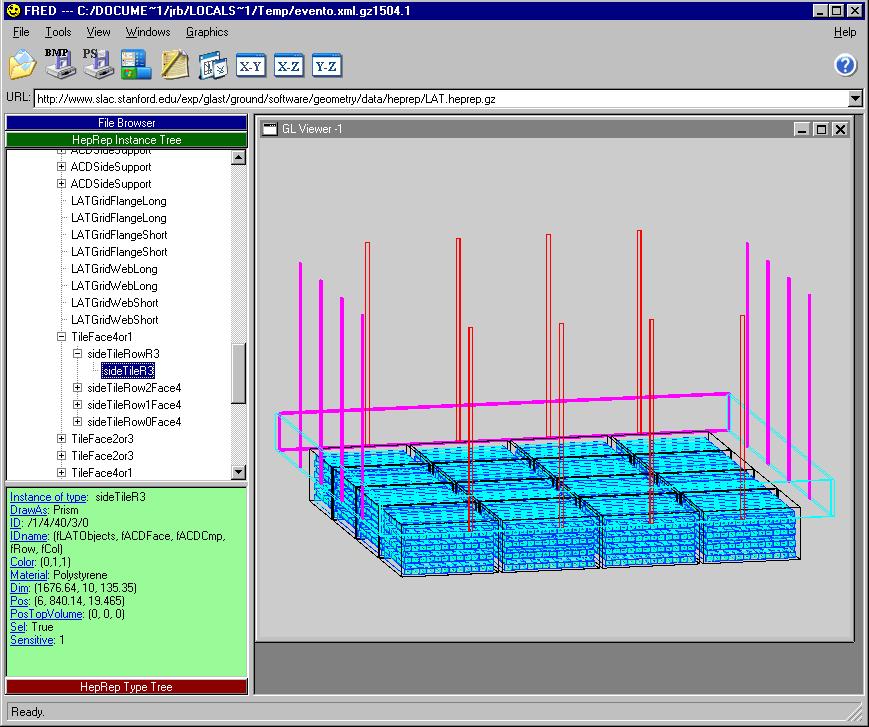This screenshot has width=869, height=727.
Task: Maximize the GL Viewer window
Action: pos(821,129)
